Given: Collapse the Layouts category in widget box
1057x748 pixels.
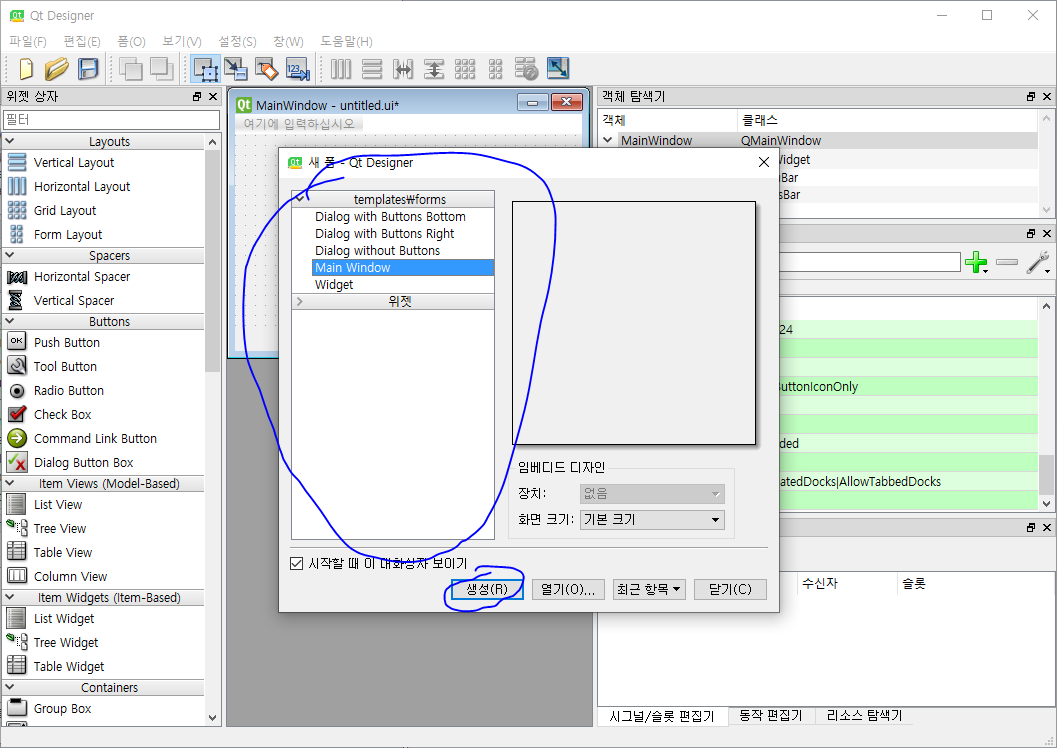Looking at the screenshot, I should [10, 142].
